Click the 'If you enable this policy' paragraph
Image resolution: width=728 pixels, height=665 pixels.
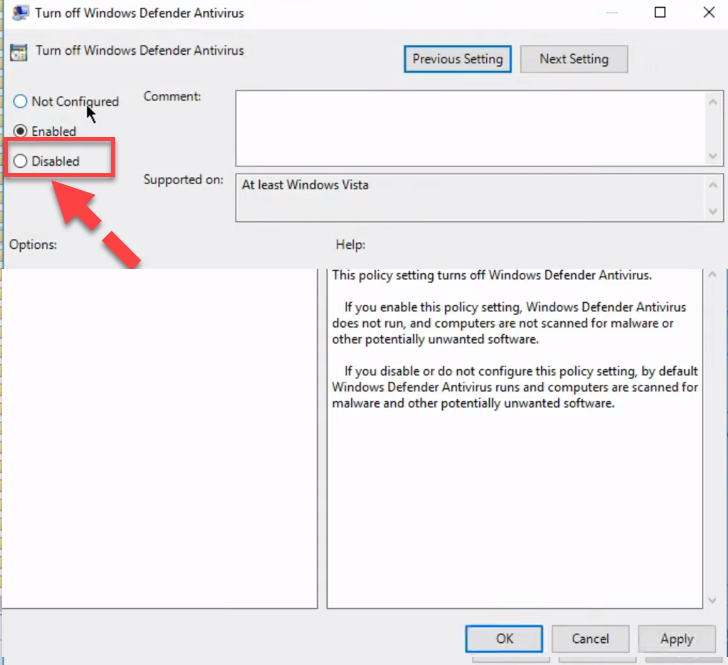pyautogui.click(x=509, y=323)
